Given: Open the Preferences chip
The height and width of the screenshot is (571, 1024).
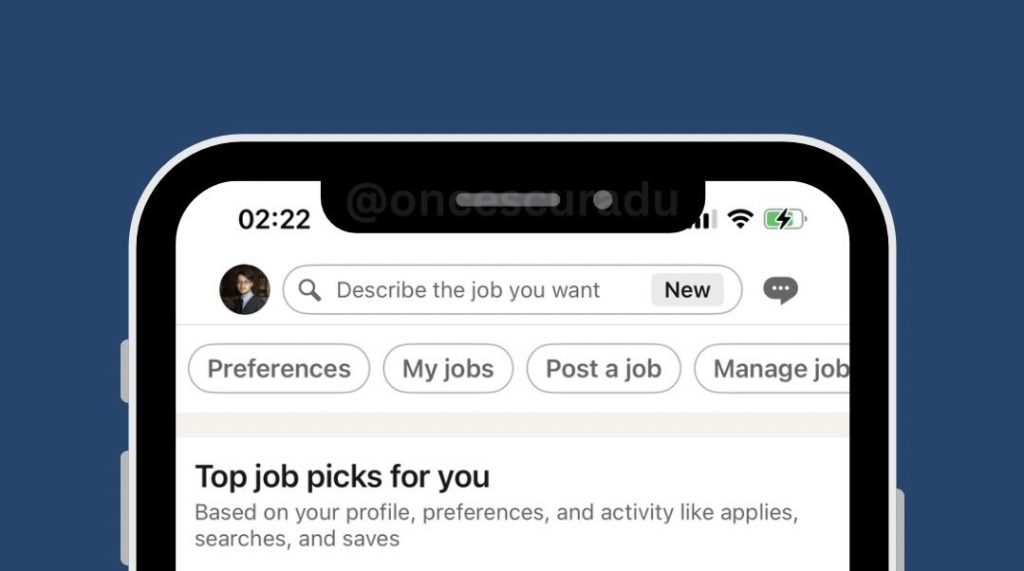Looking at the screenshot, I should click(279, 368).
